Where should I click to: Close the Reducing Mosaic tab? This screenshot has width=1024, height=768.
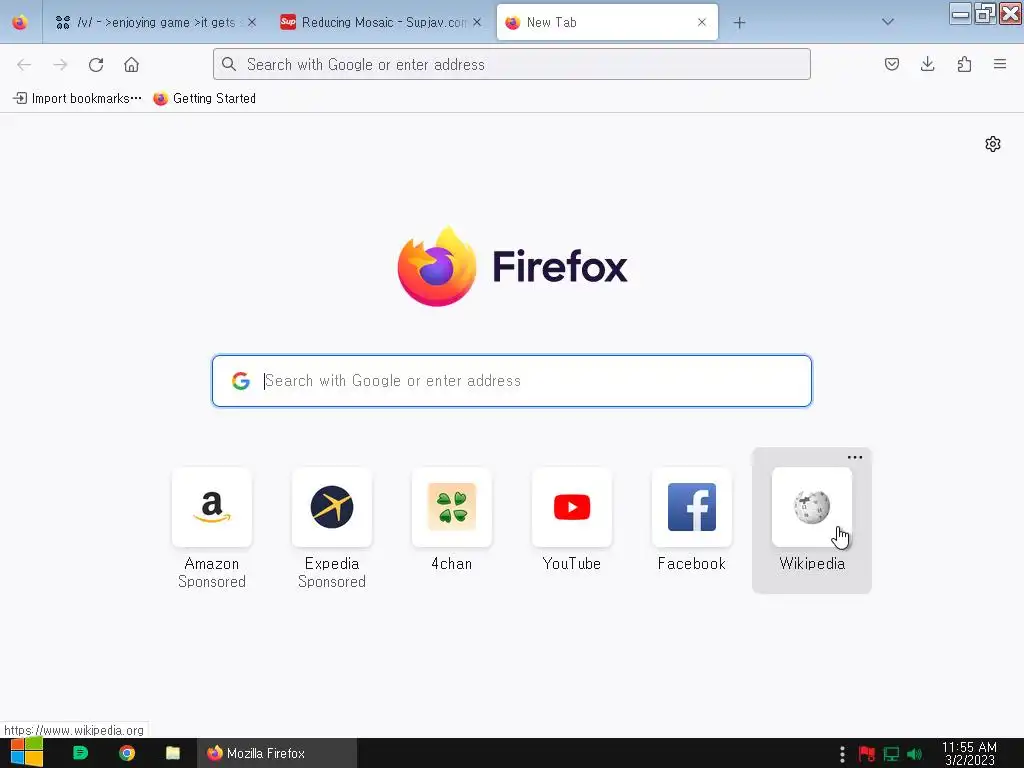click(x=477, y=22)
